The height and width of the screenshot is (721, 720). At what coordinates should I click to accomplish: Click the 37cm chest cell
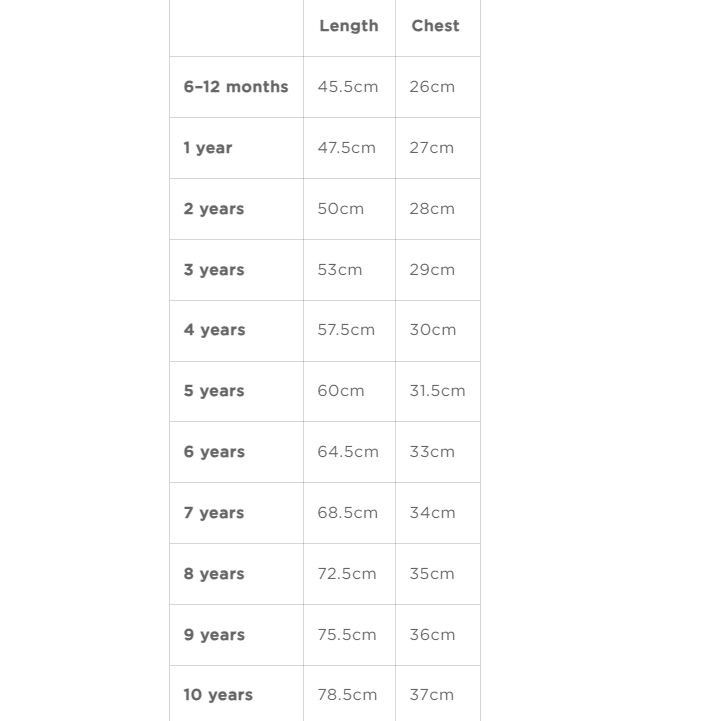tap(432, 695)
